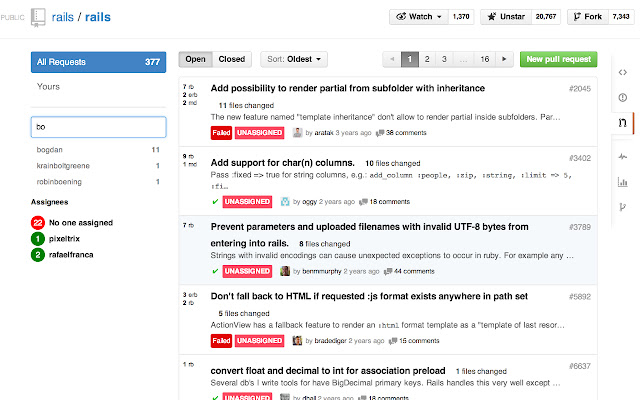Go to page 1

coord(410,60)
